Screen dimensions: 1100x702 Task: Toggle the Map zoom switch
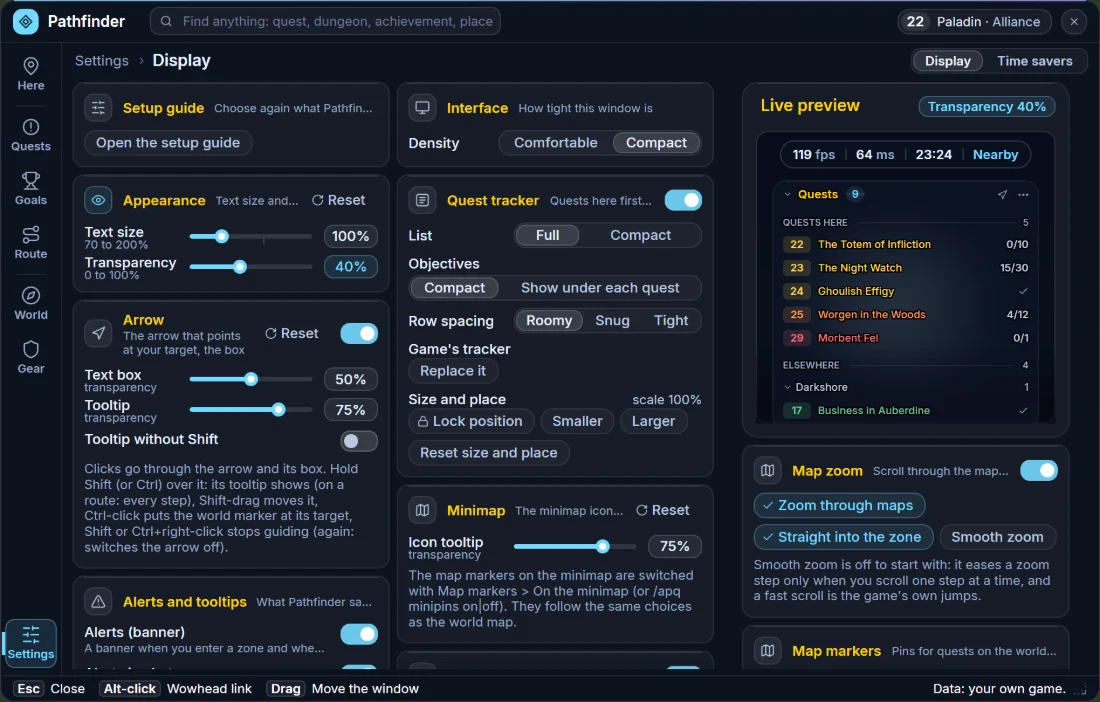point(1039,471)
